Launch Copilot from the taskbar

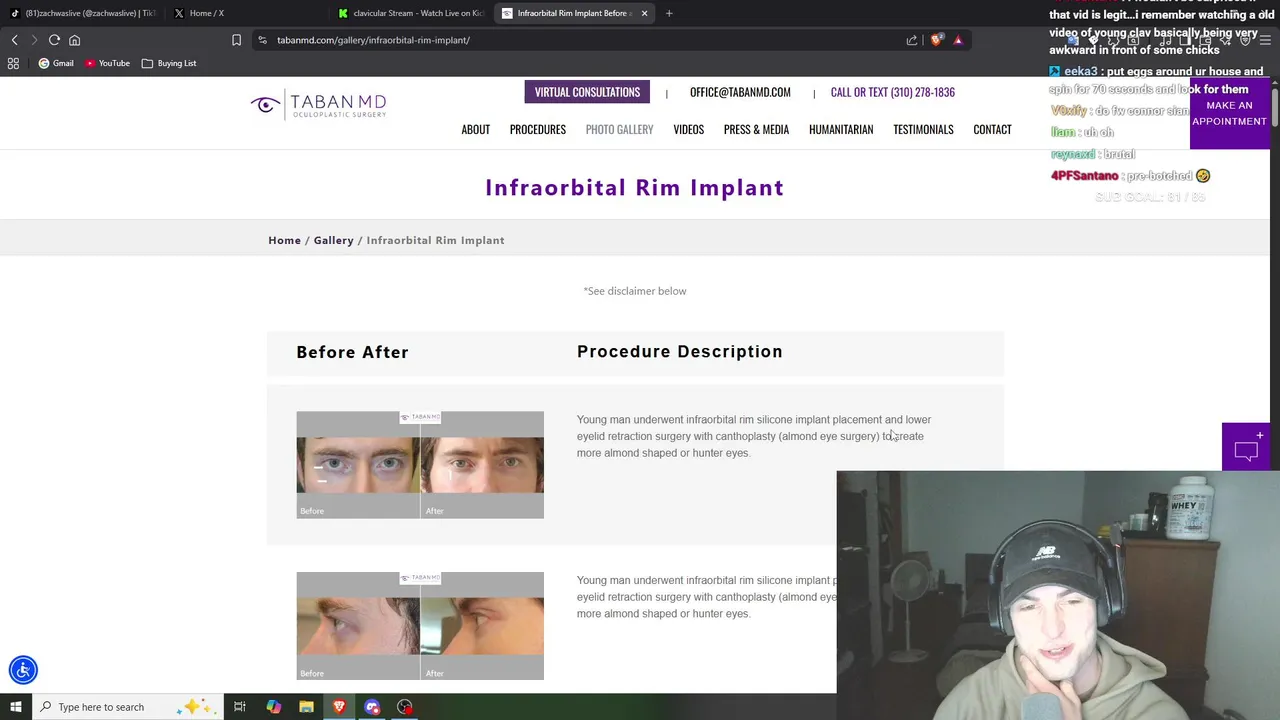point(273,707)
